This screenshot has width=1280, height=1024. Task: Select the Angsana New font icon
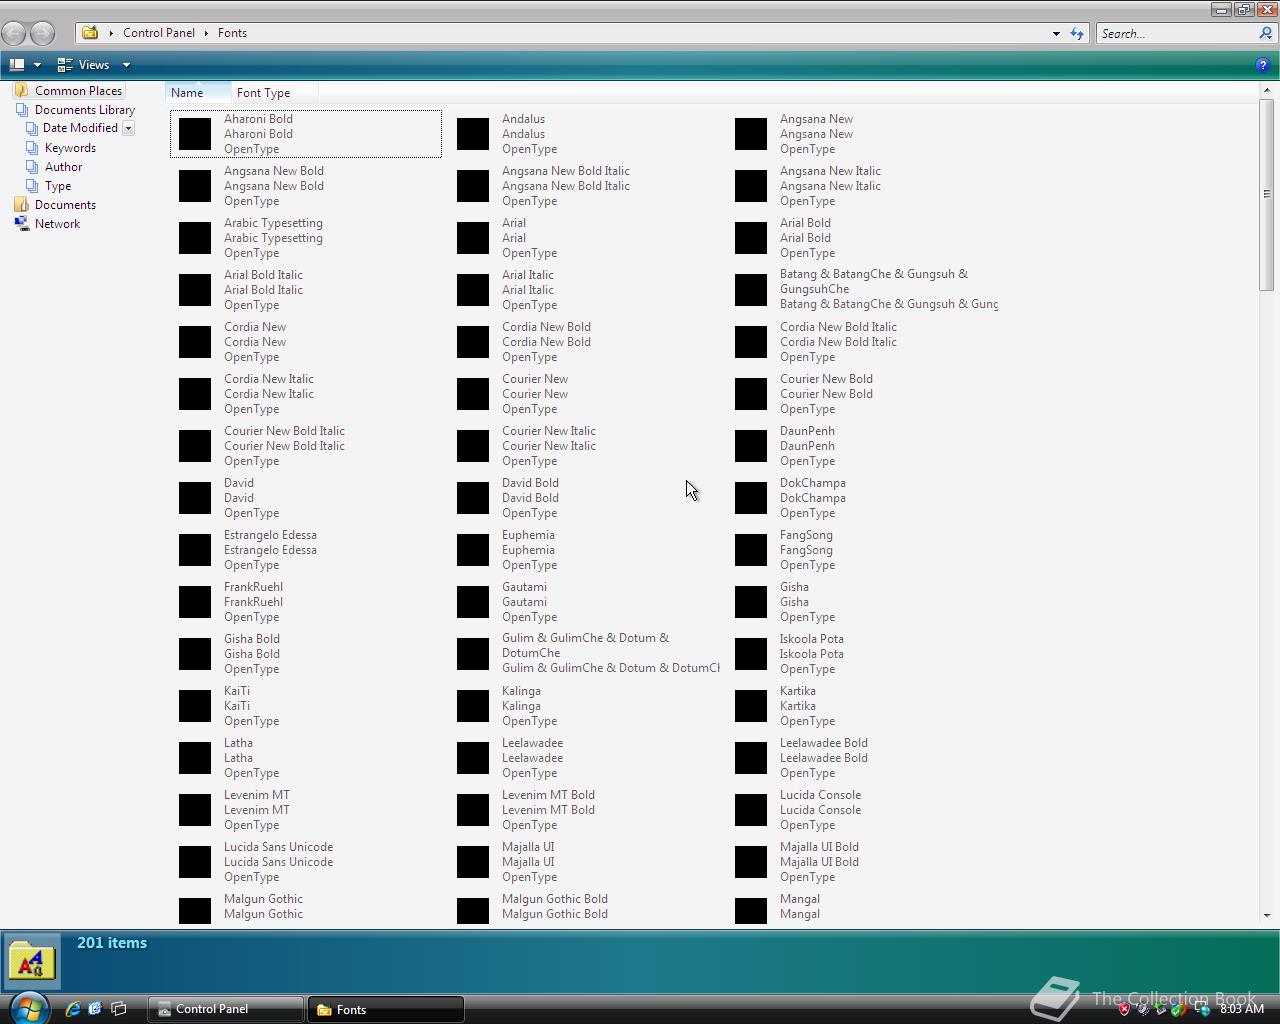[751, 134]
